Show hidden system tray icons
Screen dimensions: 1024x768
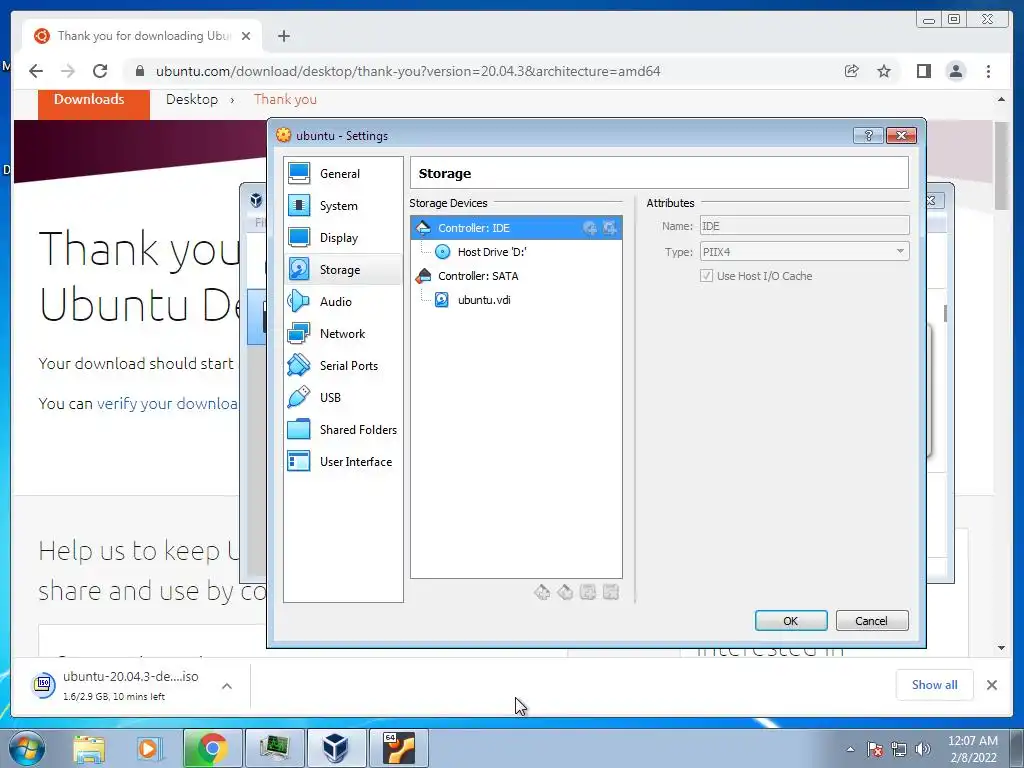(x=850, y=749)
